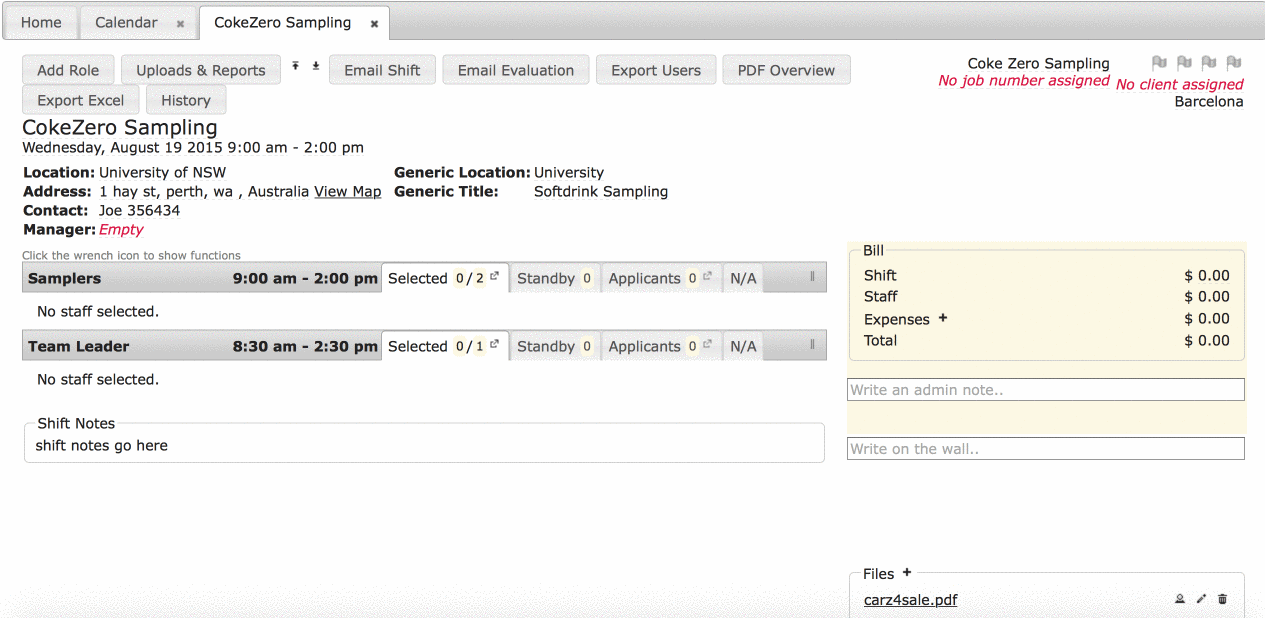Click the Export Excel button
Image resolution: width=1265 pixels, height=618 pixels.
(x=81, y=100)
